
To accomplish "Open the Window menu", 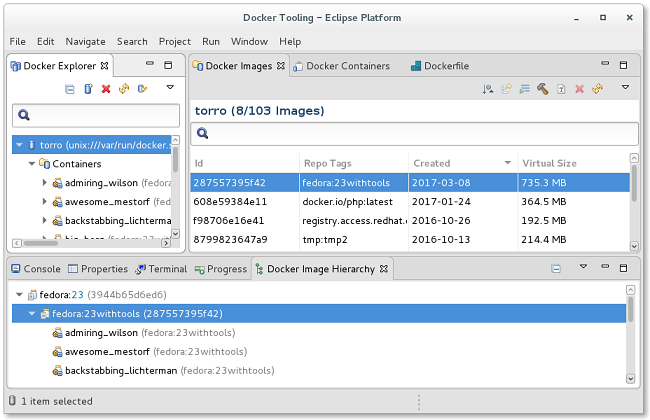I will coord(249,41).
